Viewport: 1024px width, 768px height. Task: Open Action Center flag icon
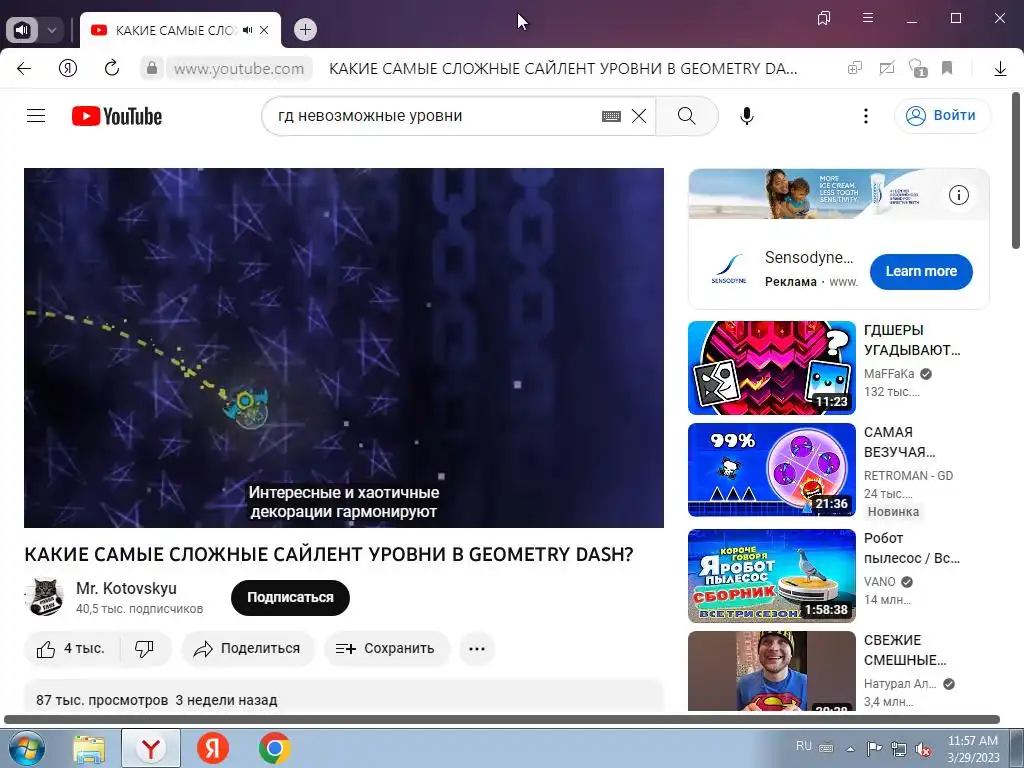874,748
